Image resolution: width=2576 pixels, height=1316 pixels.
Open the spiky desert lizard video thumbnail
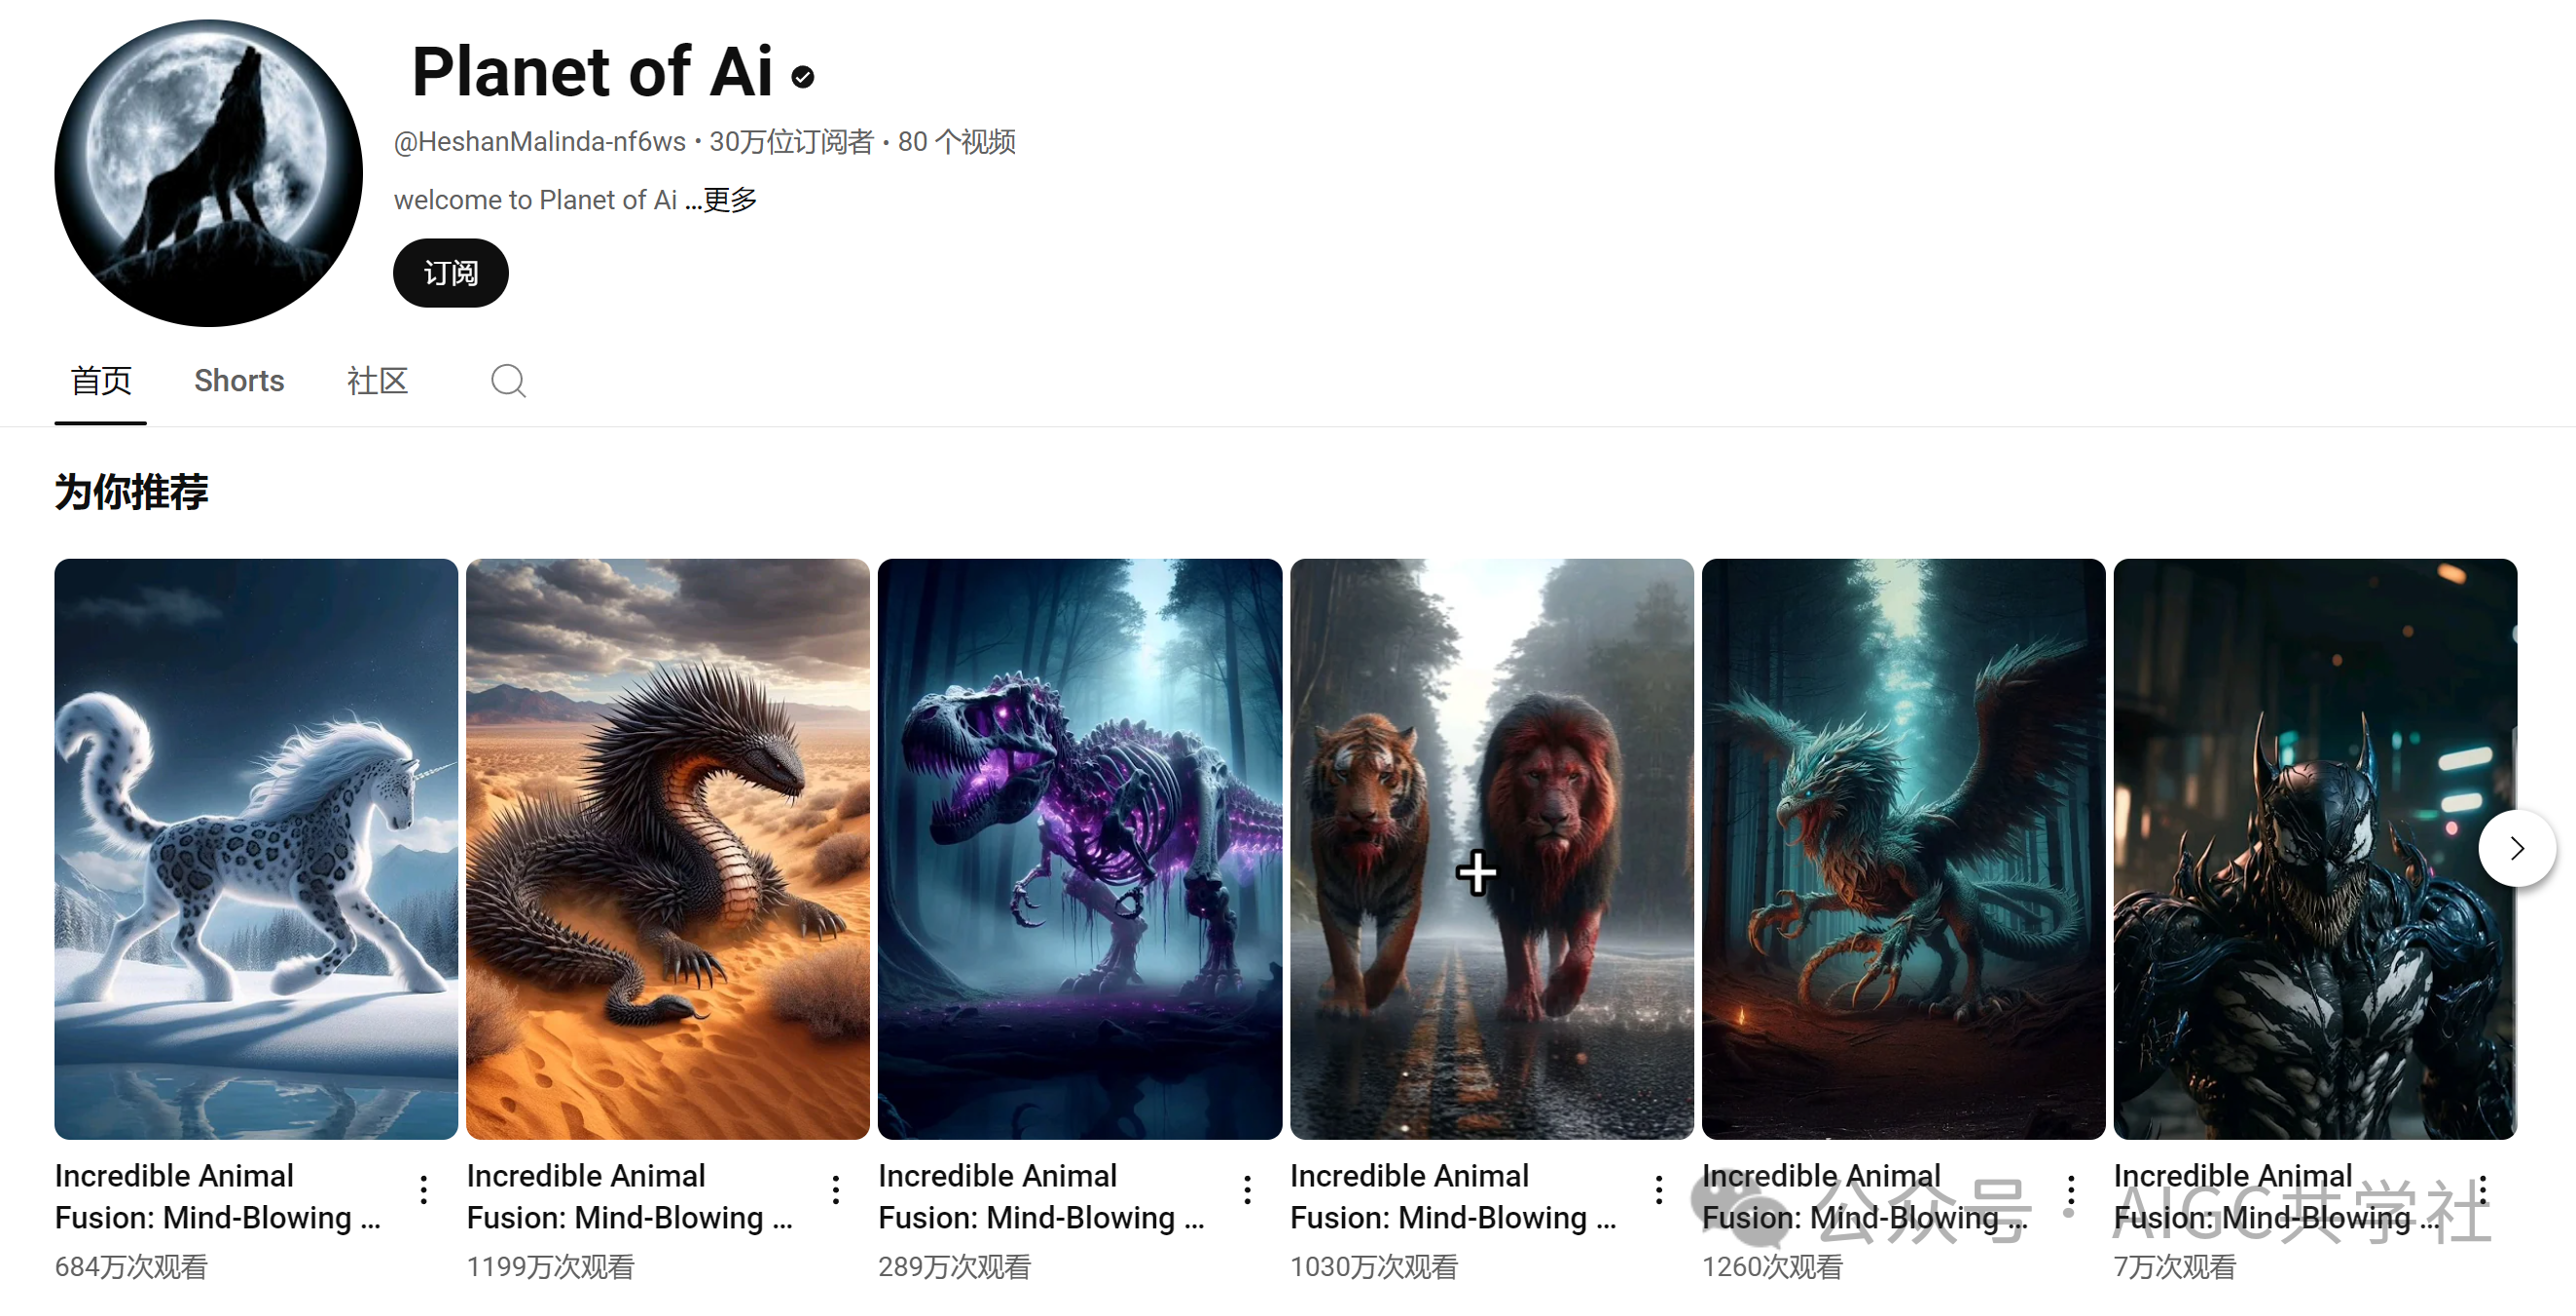coord(668,849)
